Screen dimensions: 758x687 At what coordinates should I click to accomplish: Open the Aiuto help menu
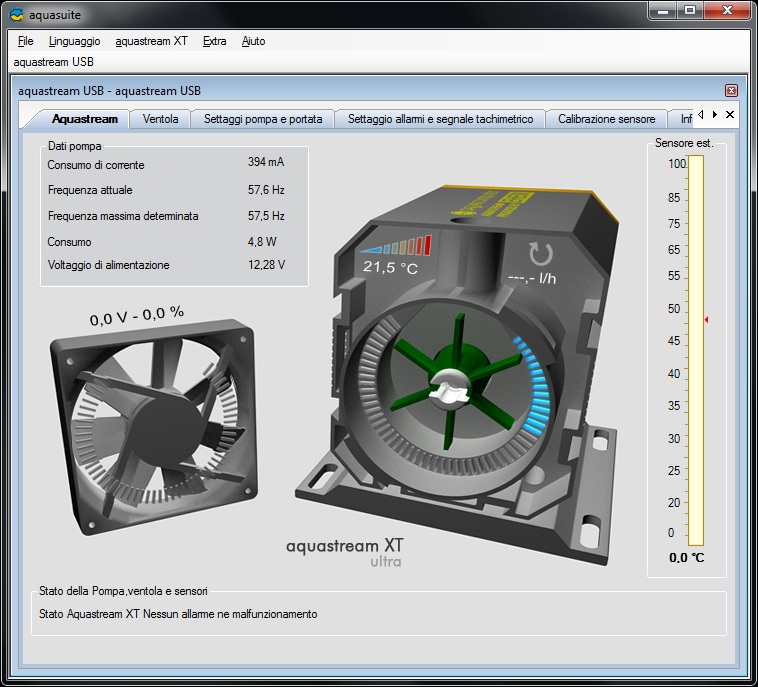coord(253,41)
